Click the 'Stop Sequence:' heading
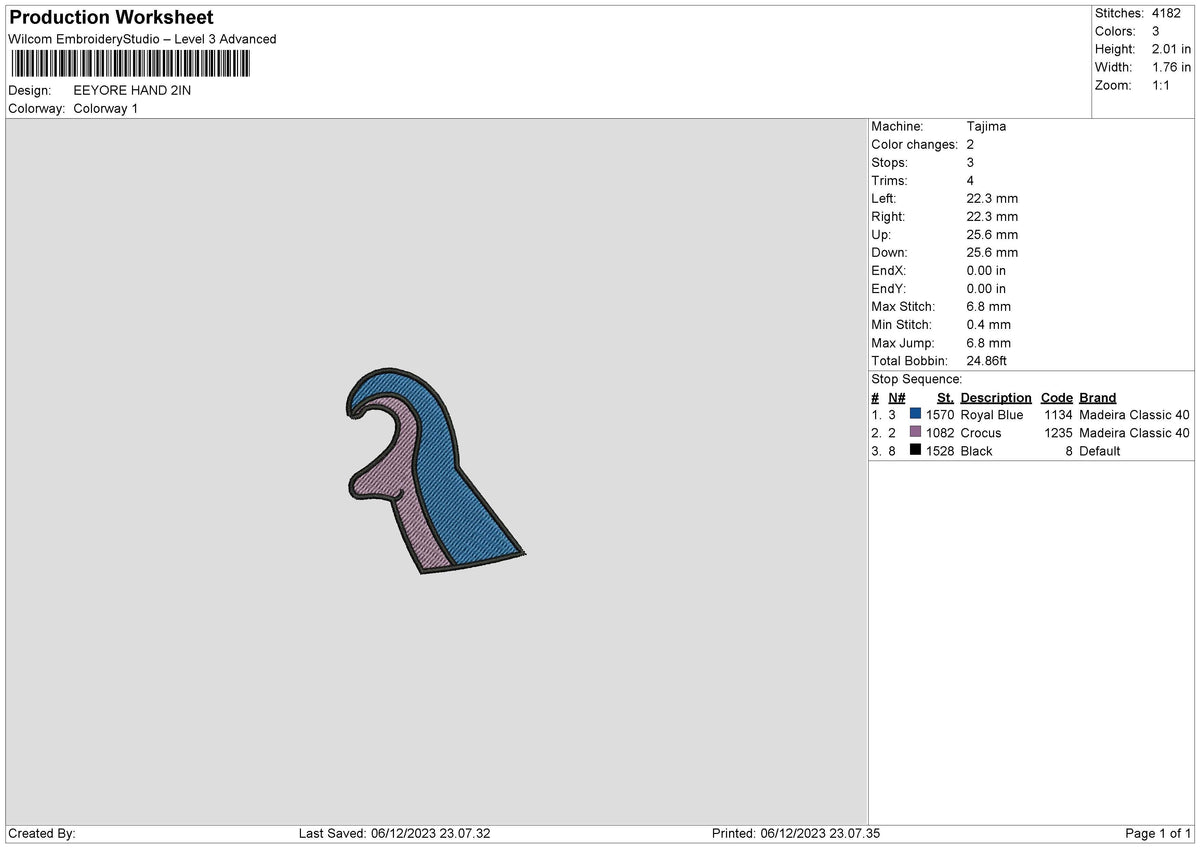 click(916, 379)
